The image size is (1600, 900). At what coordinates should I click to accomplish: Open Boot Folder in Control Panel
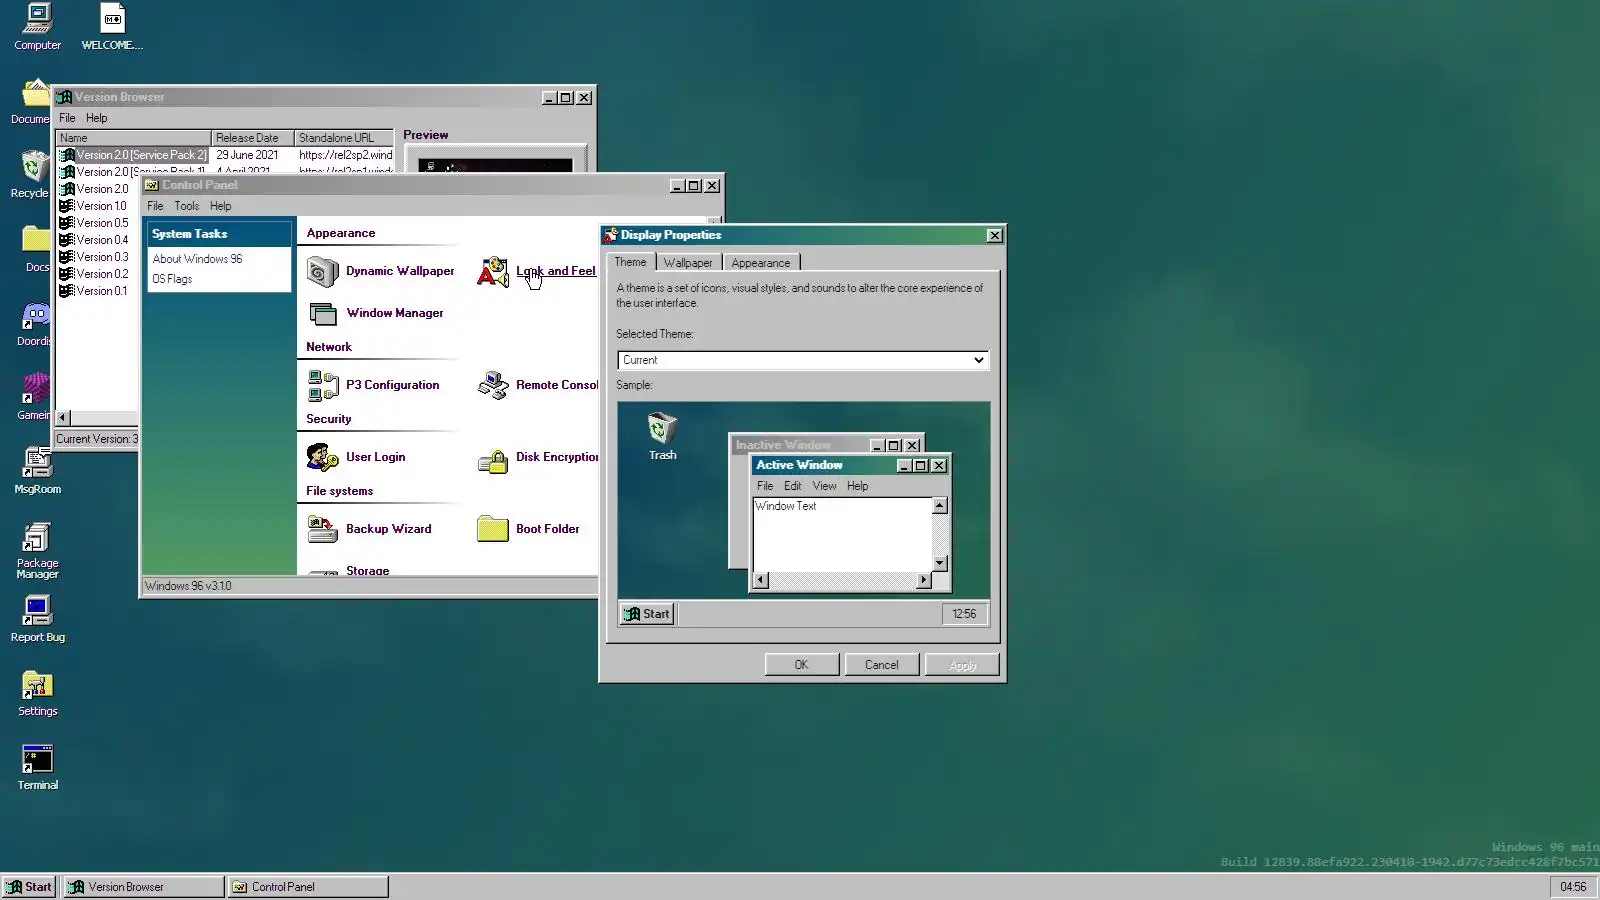point(529,529)
